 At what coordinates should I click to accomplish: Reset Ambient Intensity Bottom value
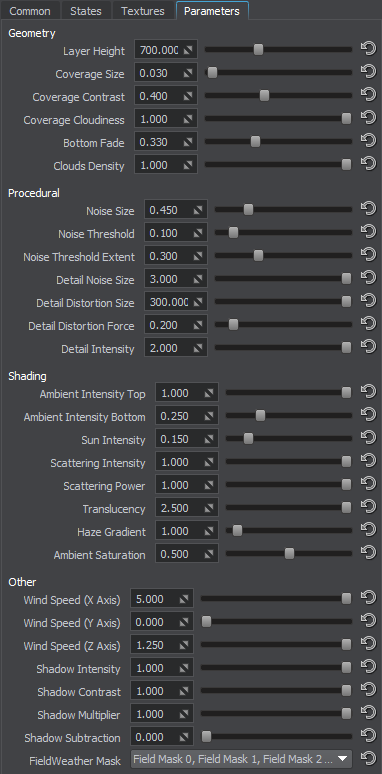(368, 416)
